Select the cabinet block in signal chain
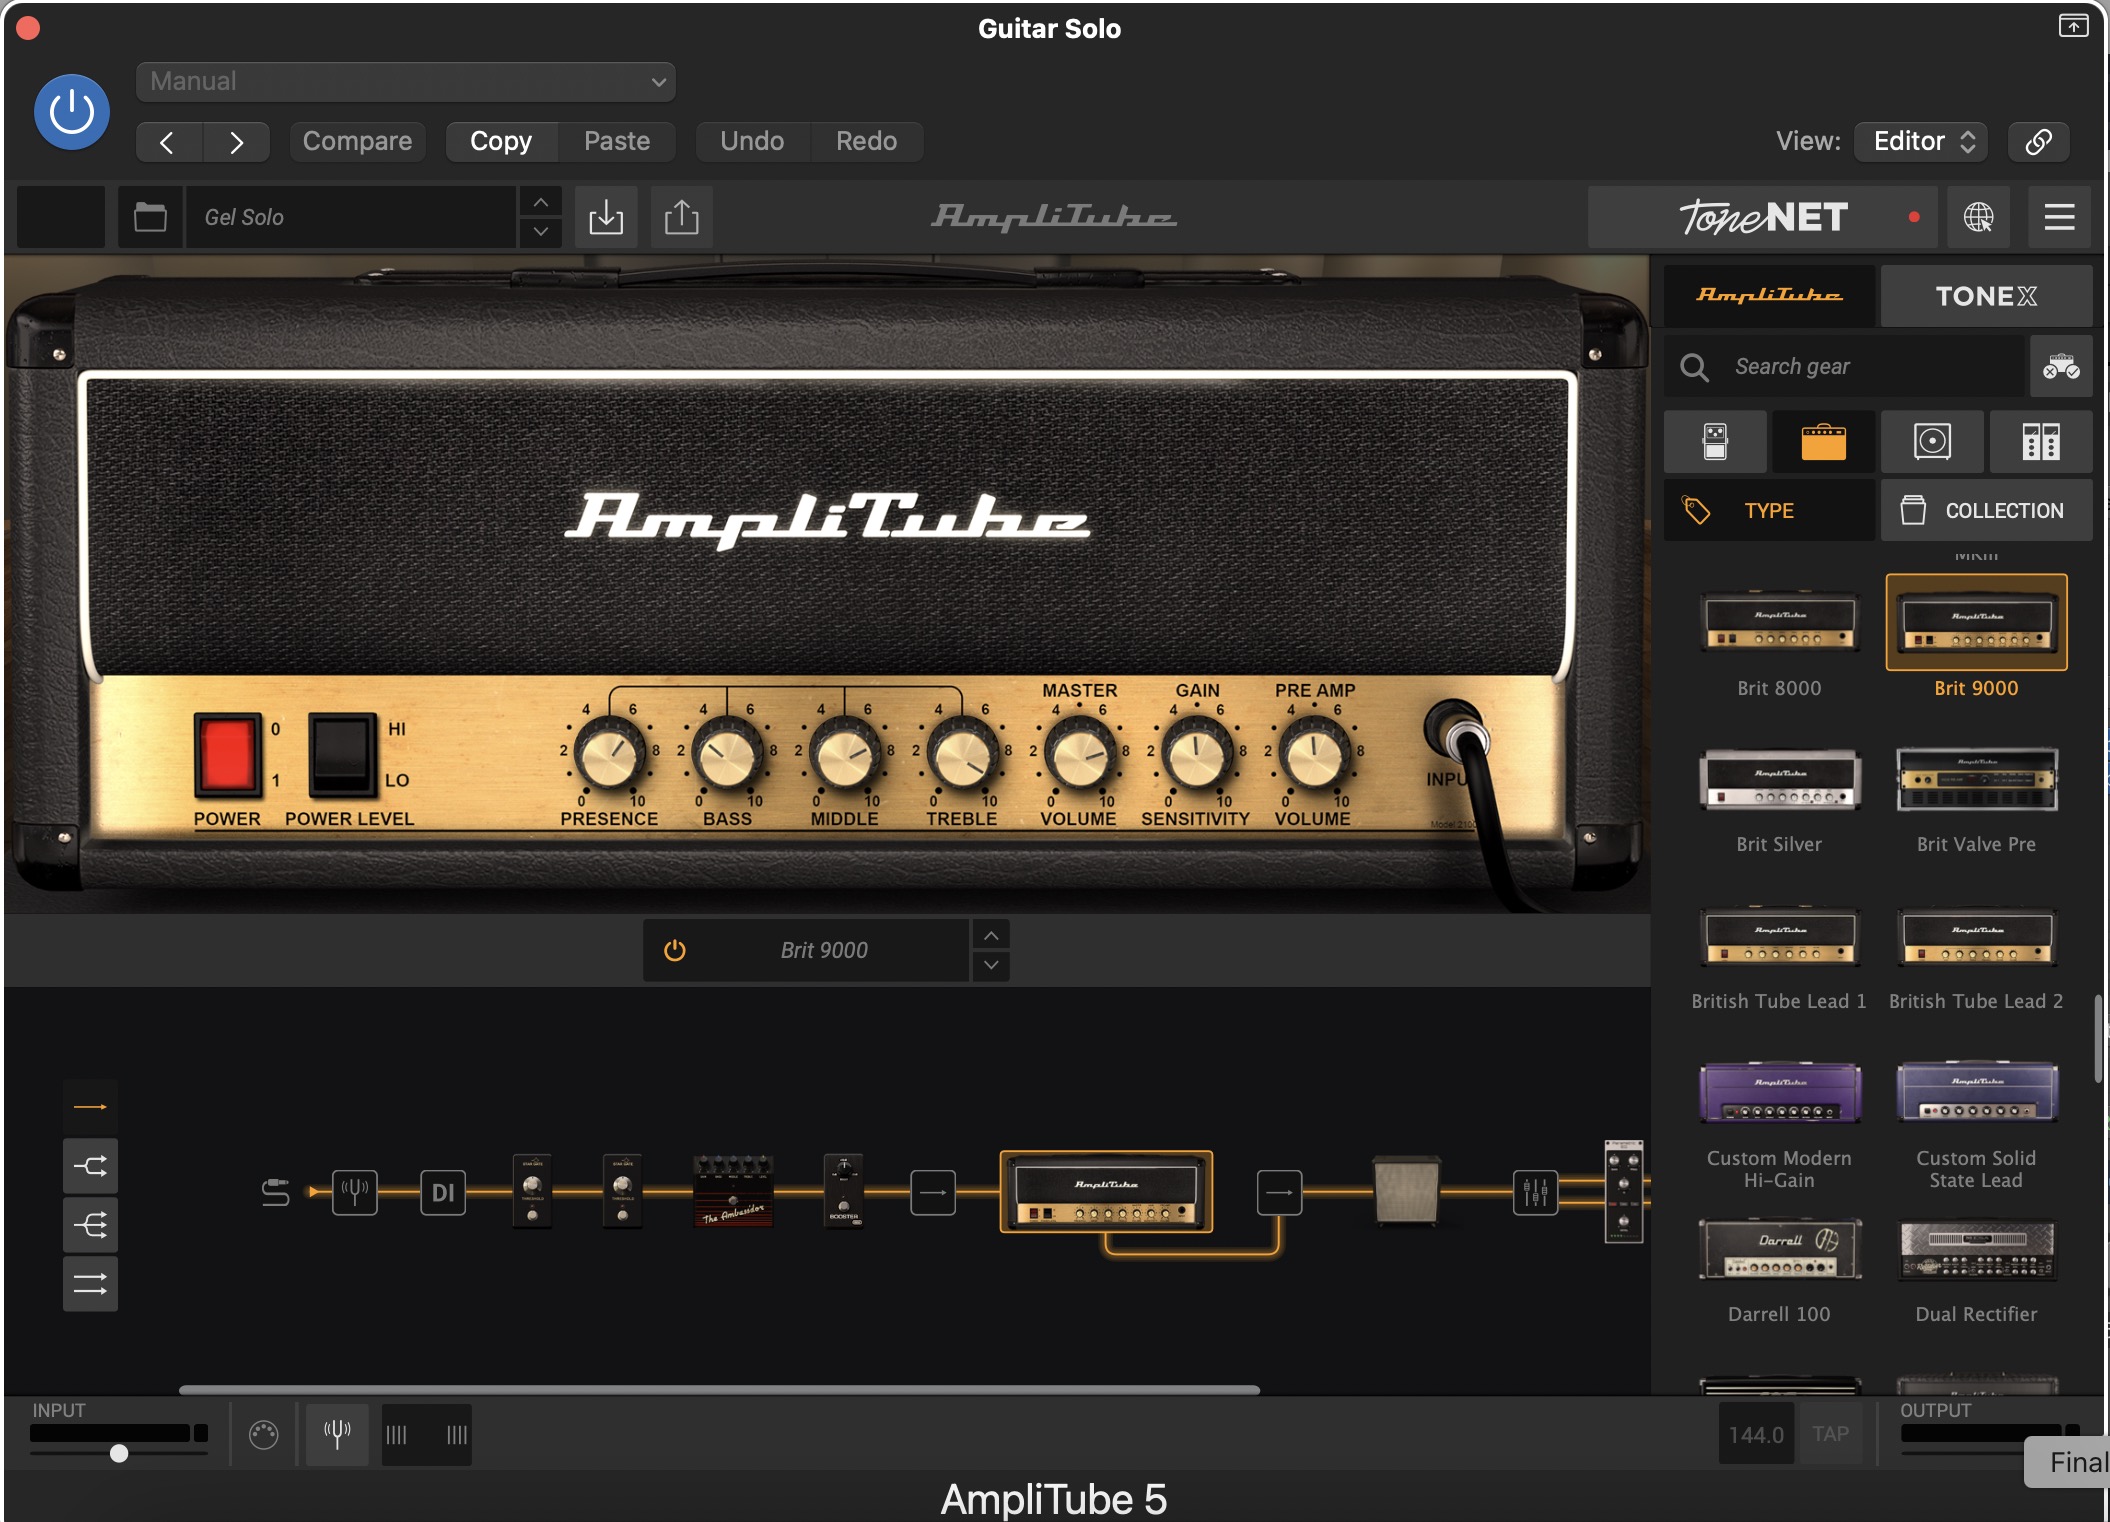Image resolution: width=2110 pixels, height=1522 pixels. 1406,1190
